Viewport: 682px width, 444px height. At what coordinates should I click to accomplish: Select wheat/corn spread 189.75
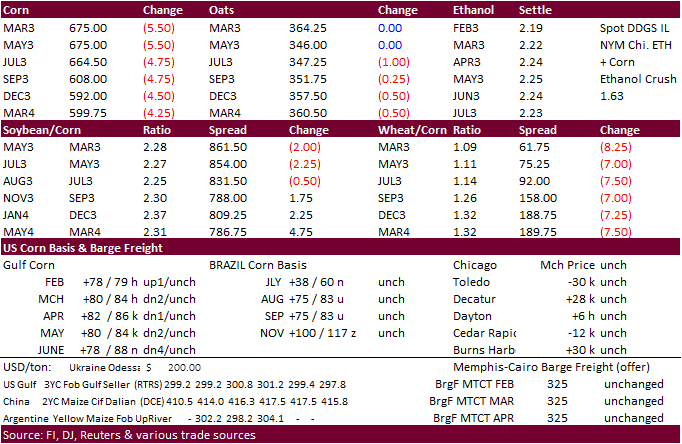tap(538, 232)
